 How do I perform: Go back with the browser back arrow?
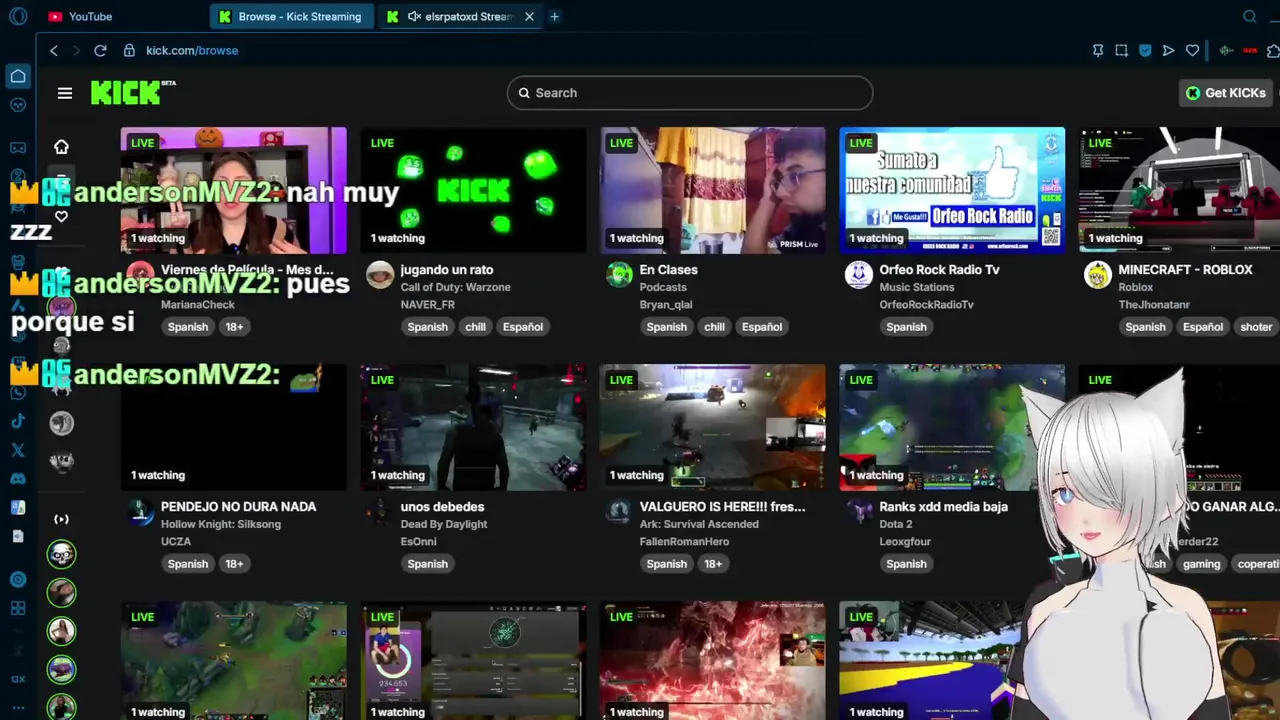click(x=54, y=50)
